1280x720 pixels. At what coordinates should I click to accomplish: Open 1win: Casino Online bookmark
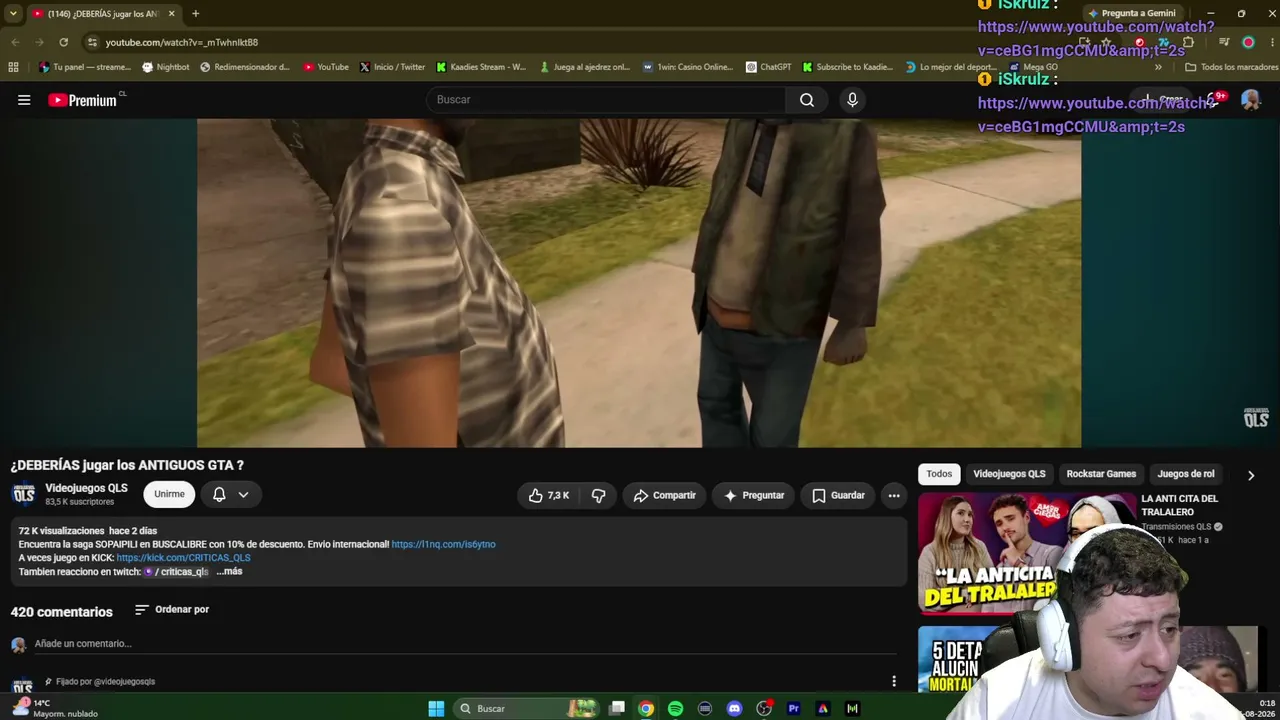pyautogui.click(x=687, y=67)
